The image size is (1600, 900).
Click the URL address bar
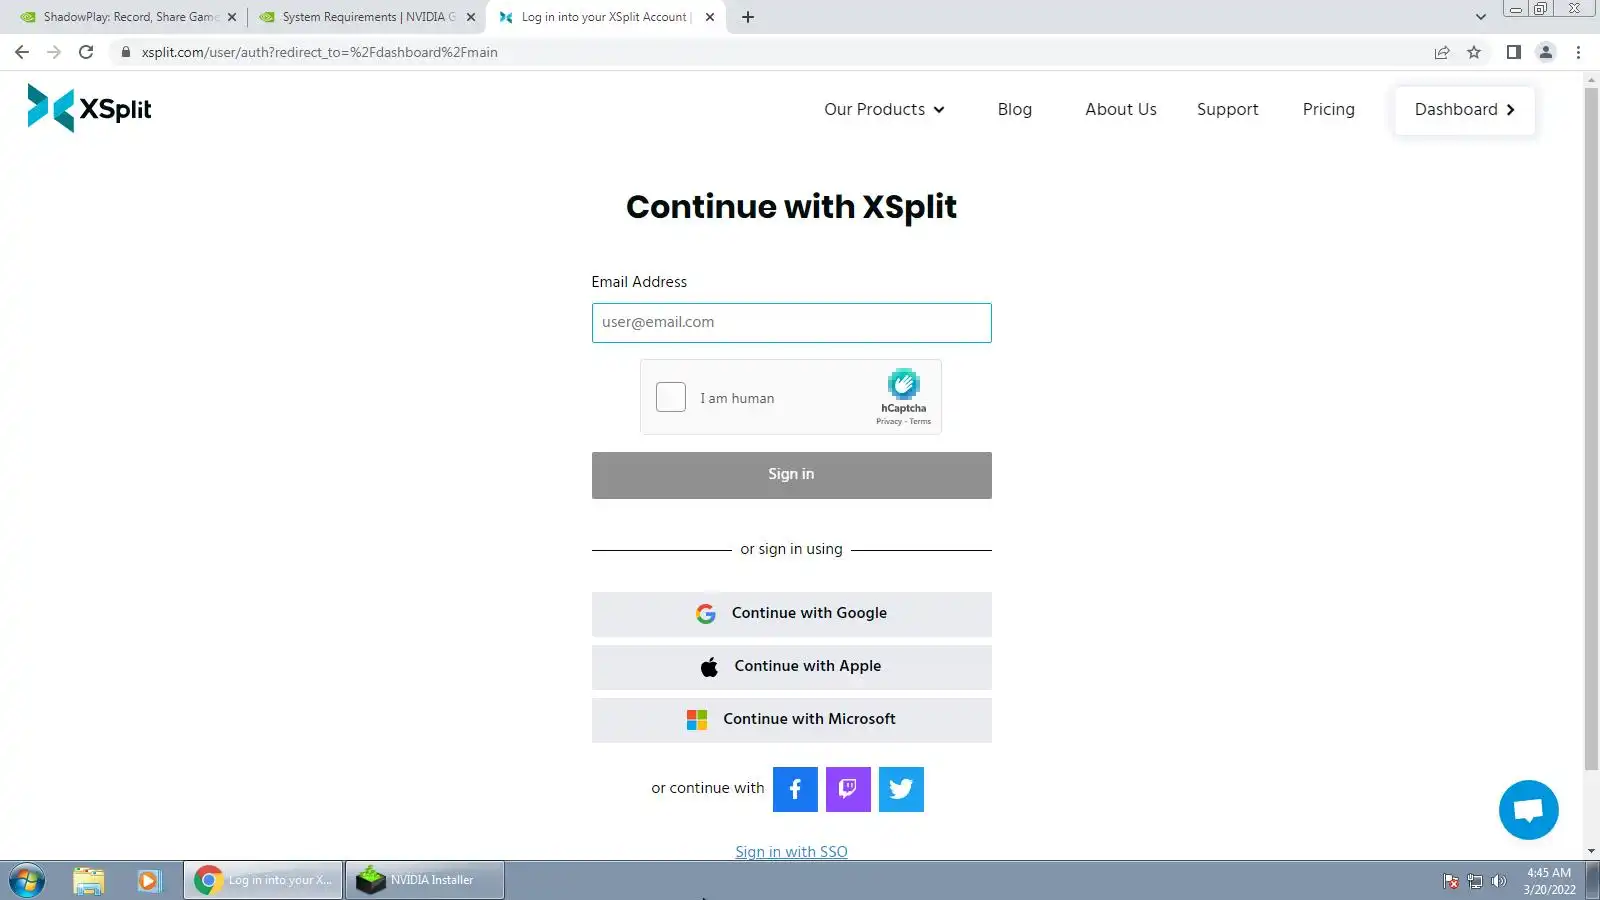(770, 52)
